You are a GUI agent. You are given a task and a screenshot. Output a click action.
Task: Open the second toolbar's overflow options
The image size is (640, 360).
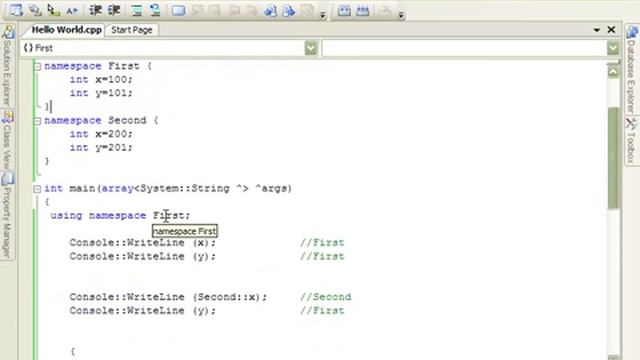pos(401,15)
